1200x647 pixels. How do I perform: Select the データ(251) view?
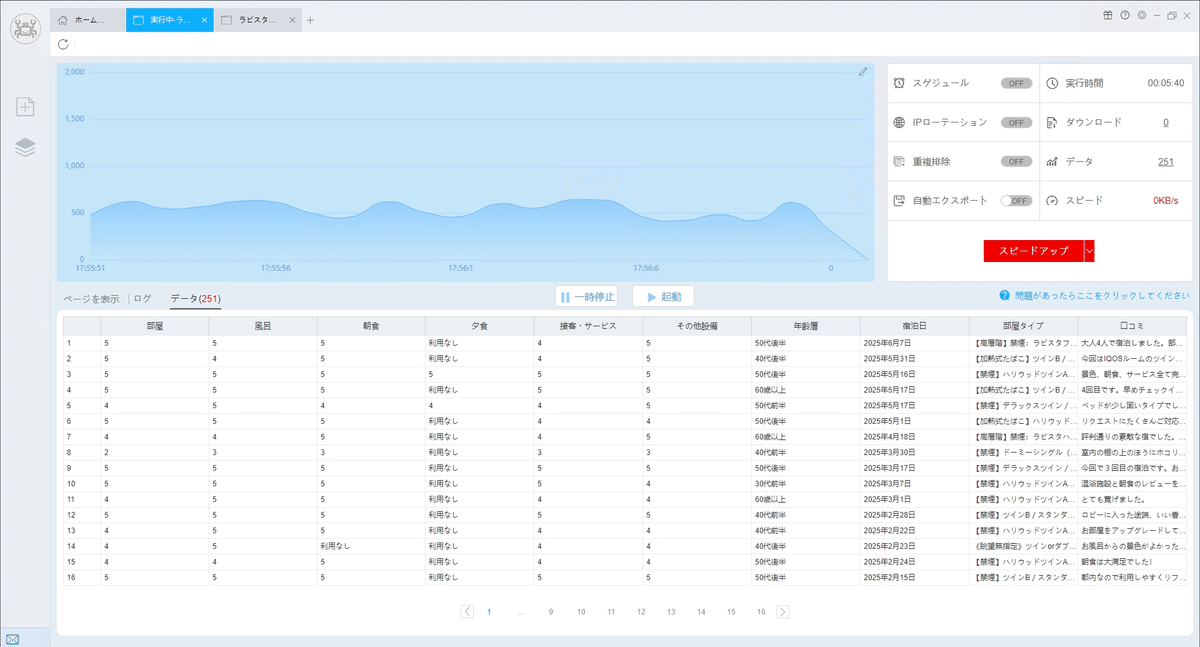click(195, 298)
